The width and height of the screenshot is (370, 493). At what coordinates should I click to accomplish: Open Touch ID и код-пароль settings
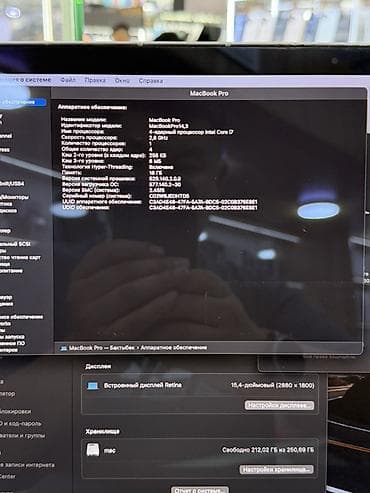pyautogui.click(x=21, y=424)
